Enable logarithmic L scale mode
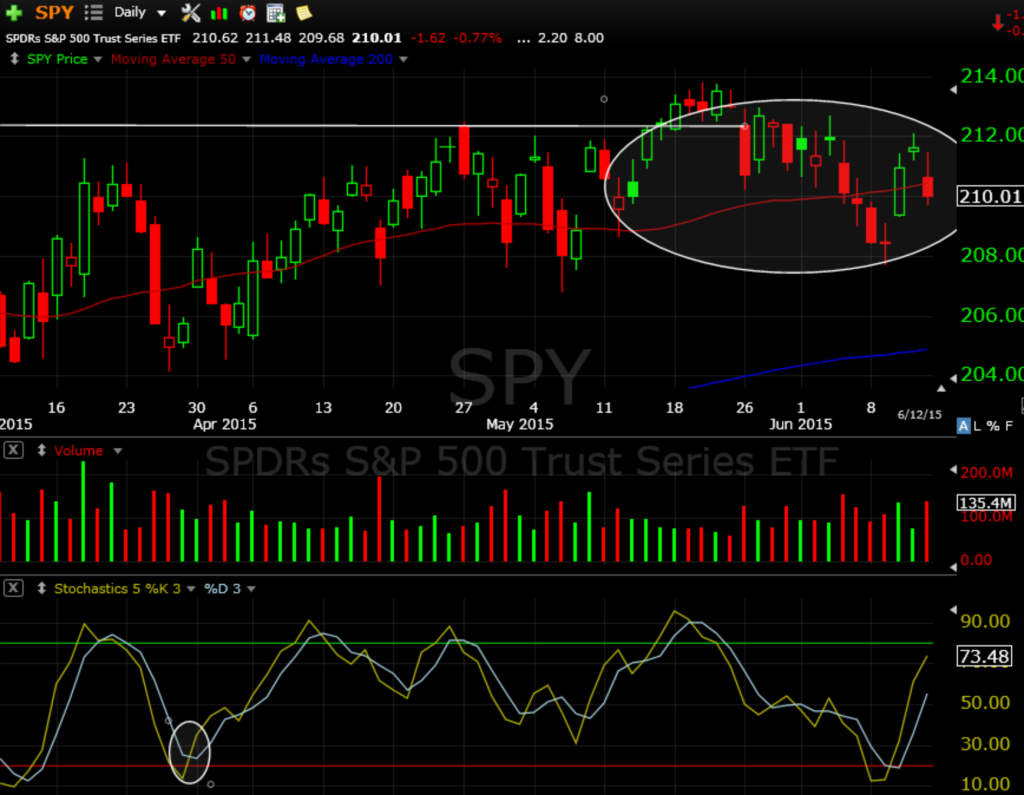Screen dimensions: 1024x795 point(977,426)
